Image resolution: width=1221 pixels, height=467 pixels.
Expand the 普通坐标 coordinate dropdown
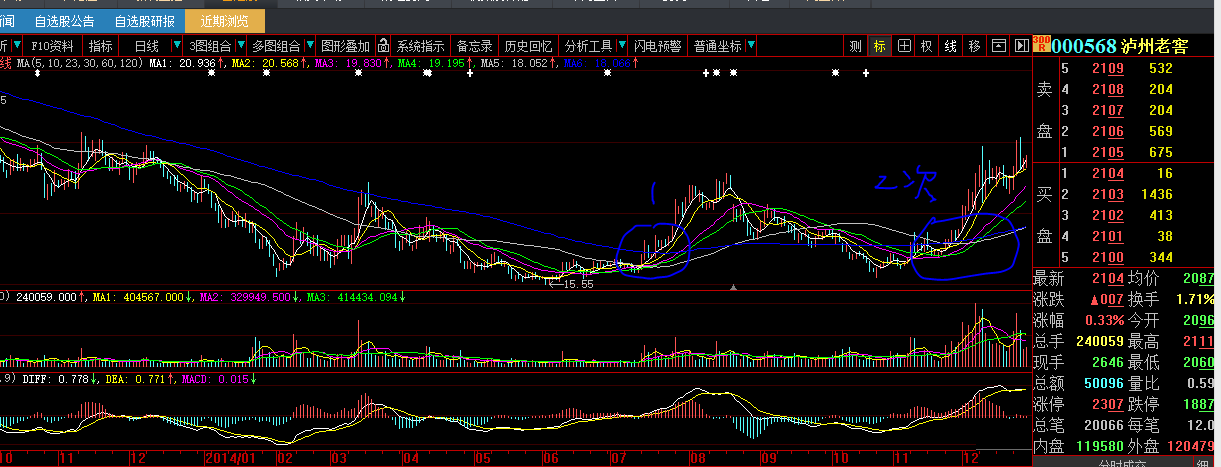750,46
